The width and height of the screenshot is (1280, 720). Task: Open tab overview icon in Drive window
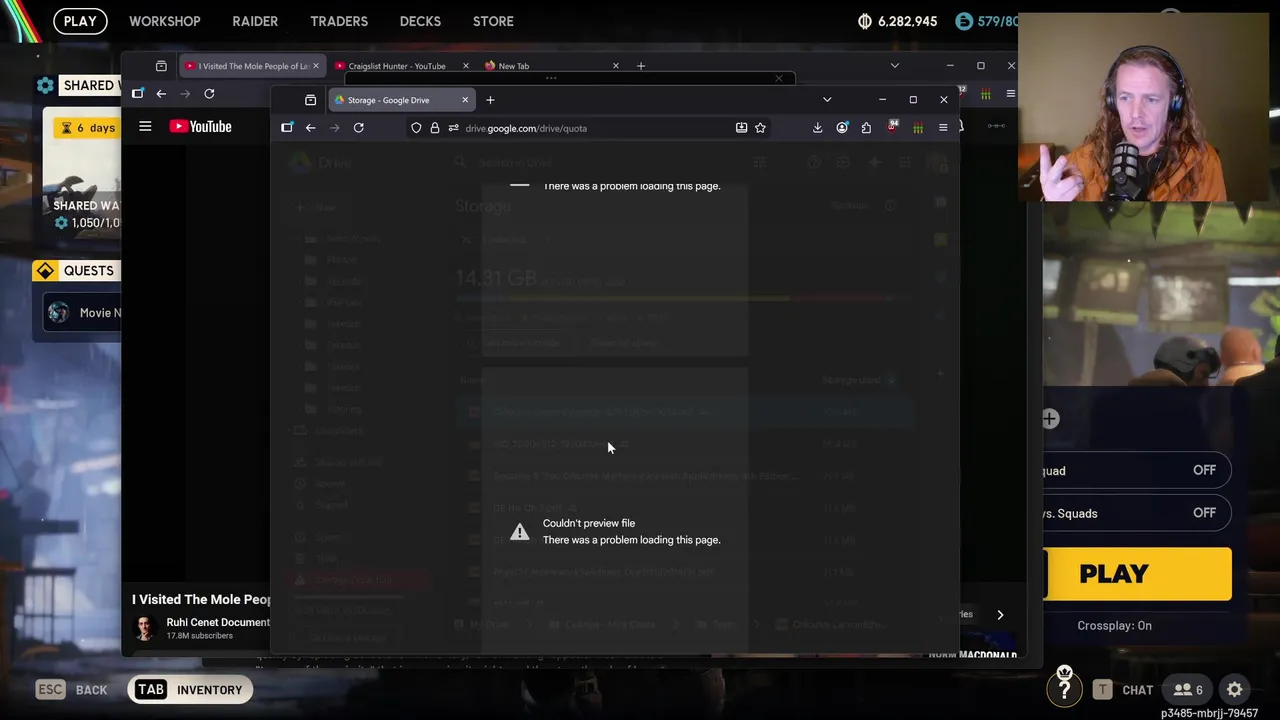[310, 100]
